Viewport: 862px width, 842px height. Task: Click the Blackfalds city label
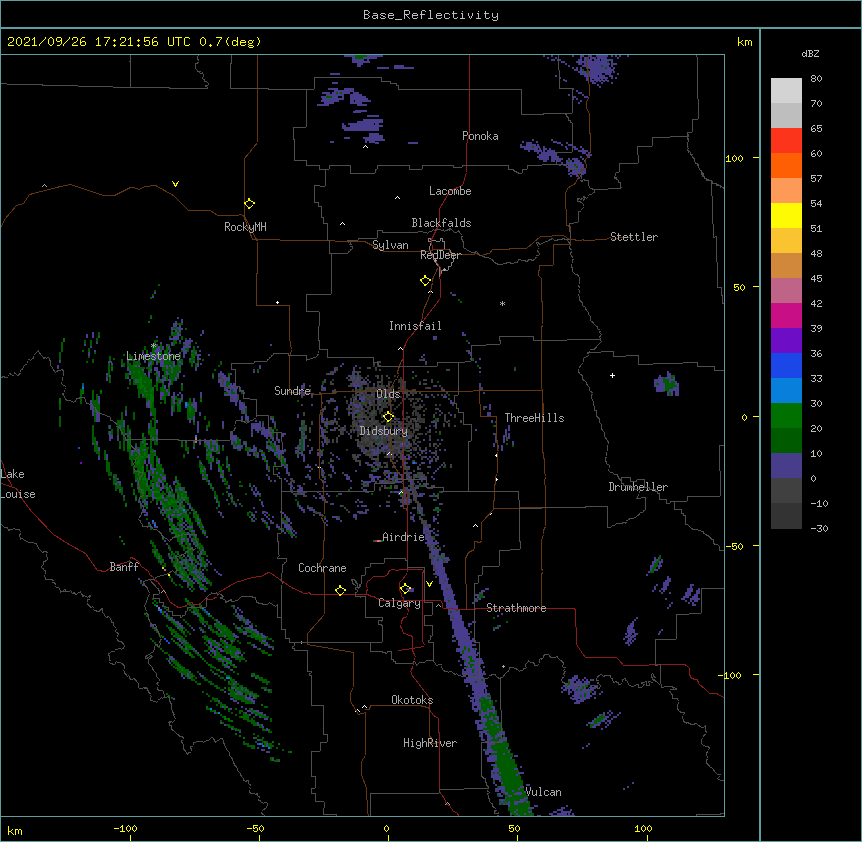pos(441,223)
